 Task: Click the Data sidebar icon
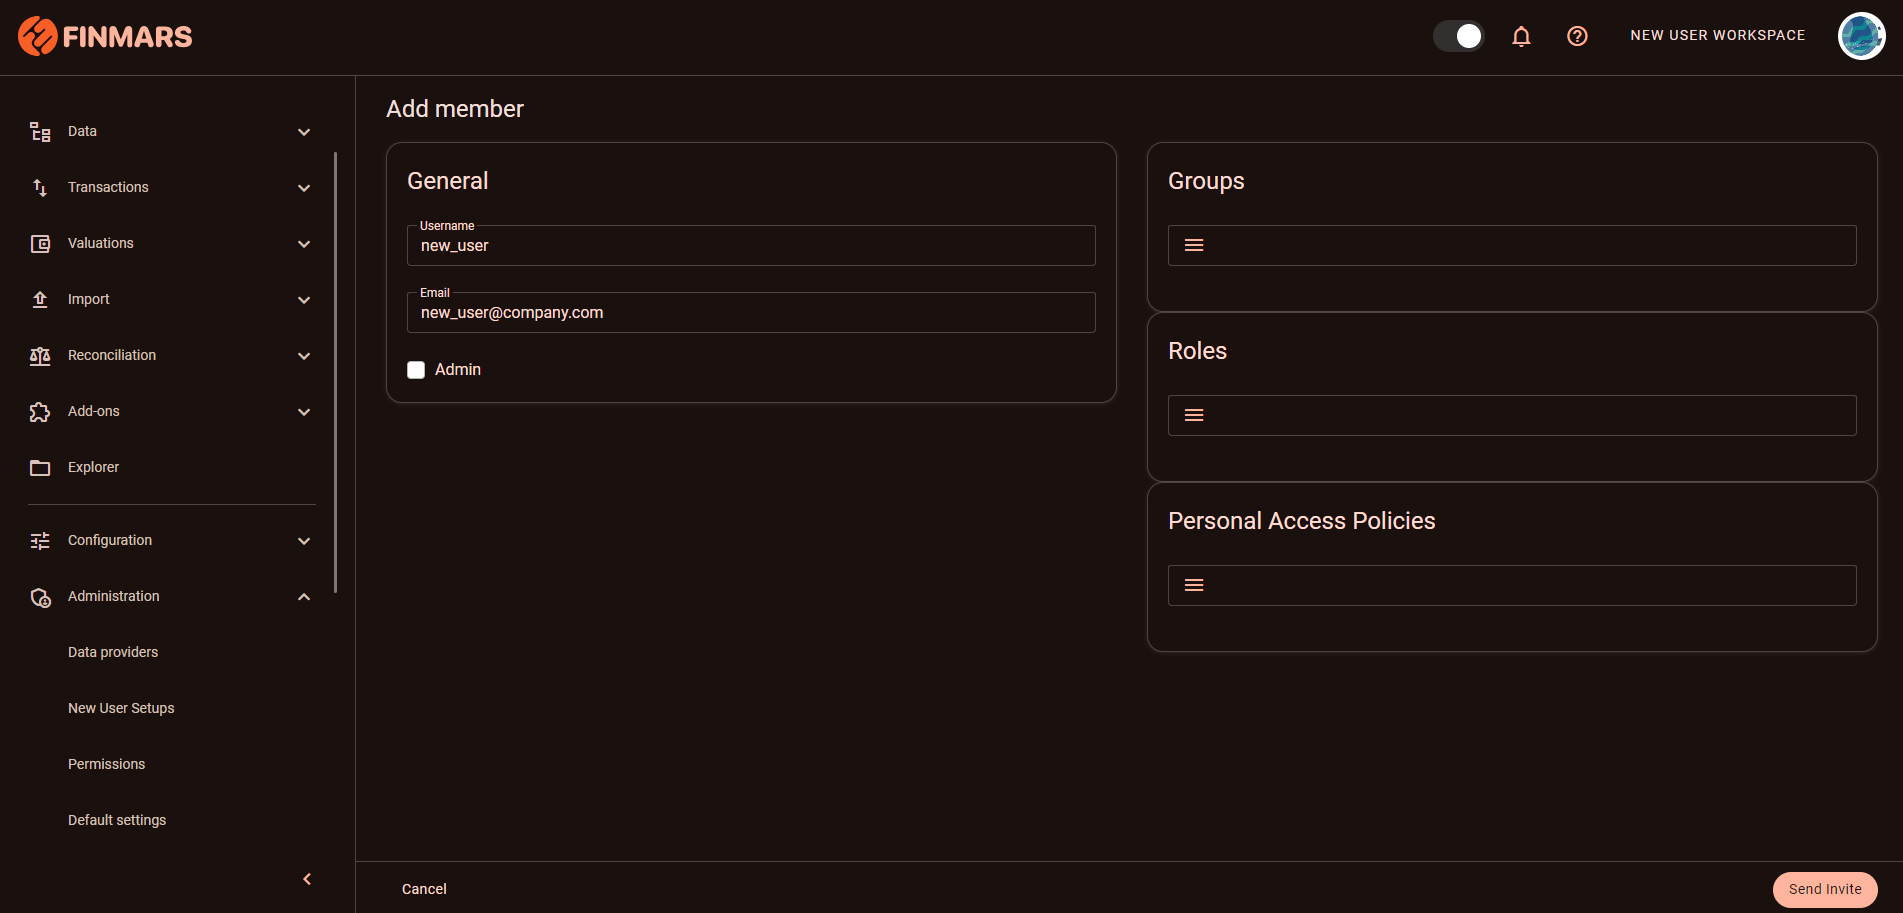(x=40, y=132)
